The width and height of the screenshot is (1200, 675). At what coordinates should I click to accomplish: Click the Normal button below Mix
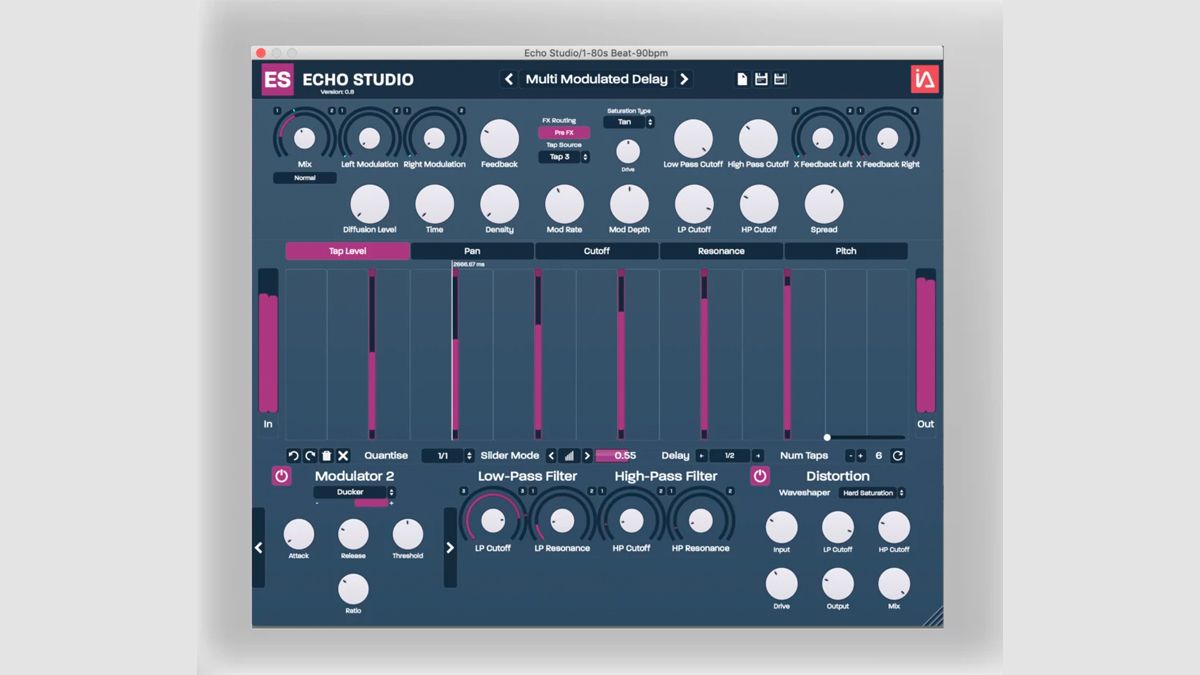point(305,177)
